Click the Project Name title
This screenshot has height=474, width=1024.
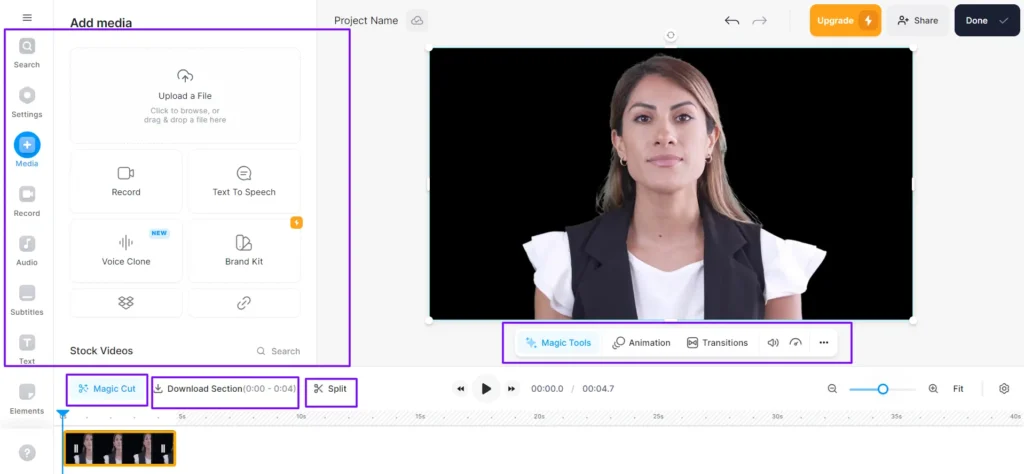[x=366, y=20]
